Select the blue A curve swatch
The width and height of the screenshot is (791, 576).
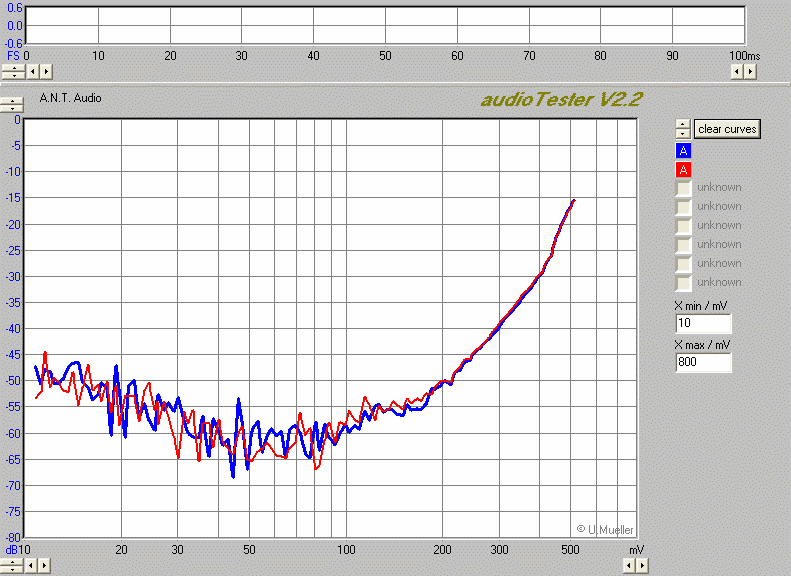click(683, 150)
